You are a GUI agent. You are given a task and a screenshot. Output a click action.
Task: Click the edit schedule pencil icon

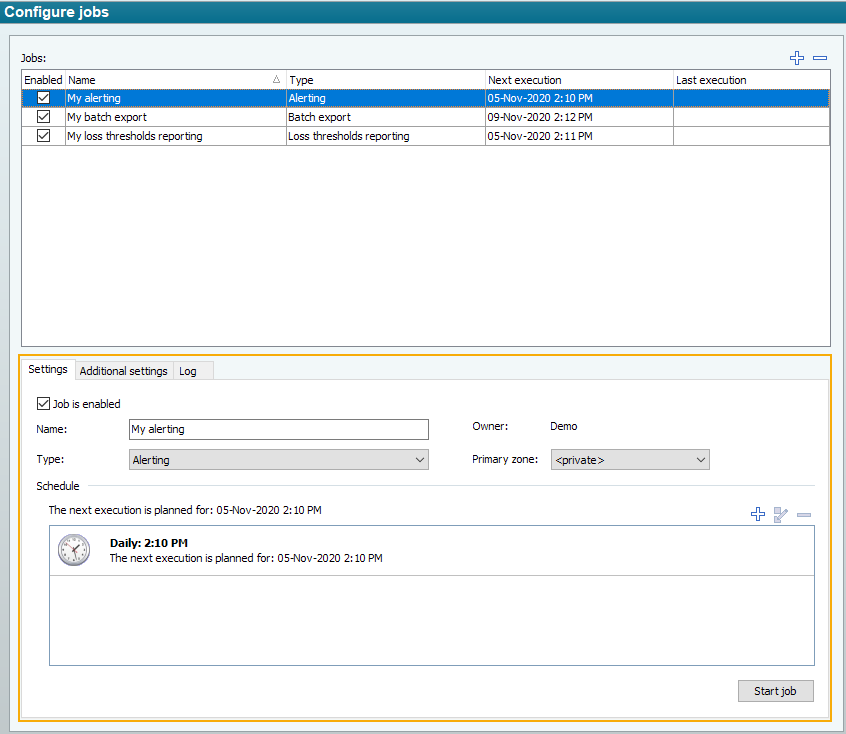click(x=781, y=514)
